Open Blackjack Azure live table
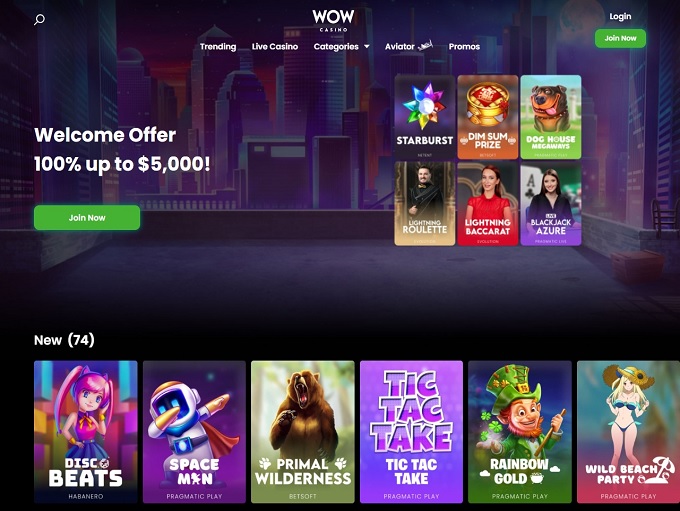The image size is (680, 511). pos(551,203)
